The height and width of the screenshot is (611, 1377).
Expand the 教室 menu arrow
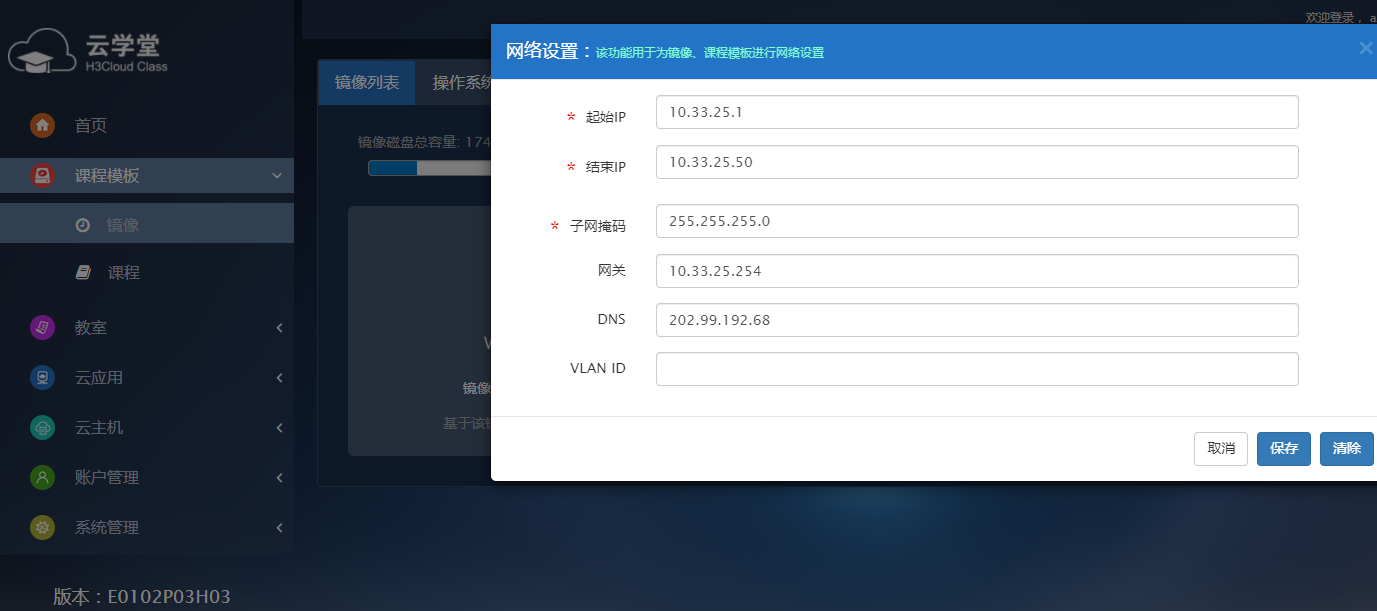[x=279, y=328]
